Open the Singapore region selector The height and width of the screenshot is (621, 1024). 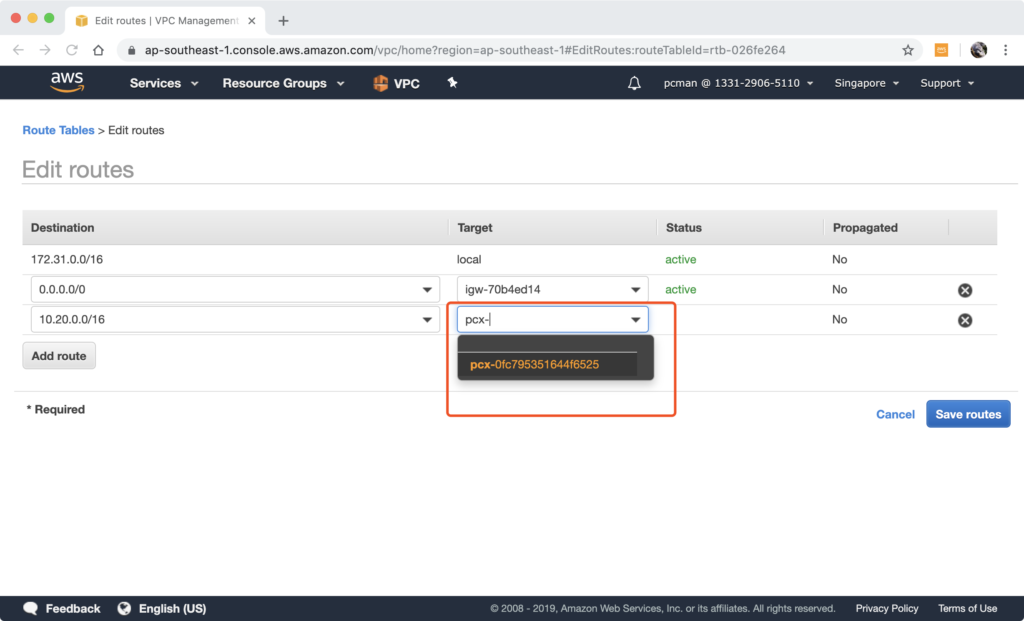[x=867, y=83]
